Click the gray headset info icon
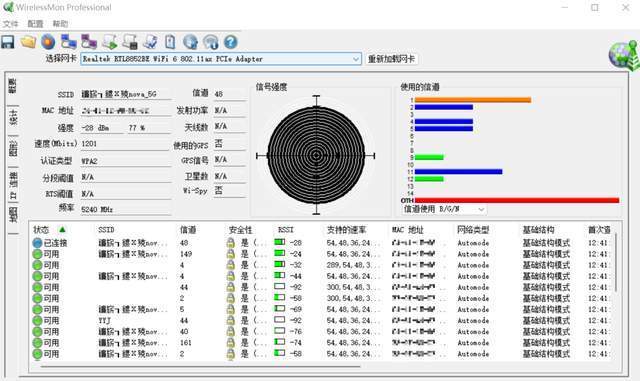Image resolution: width=640 pixels, height=381 pixels. (x=211, y=42)
